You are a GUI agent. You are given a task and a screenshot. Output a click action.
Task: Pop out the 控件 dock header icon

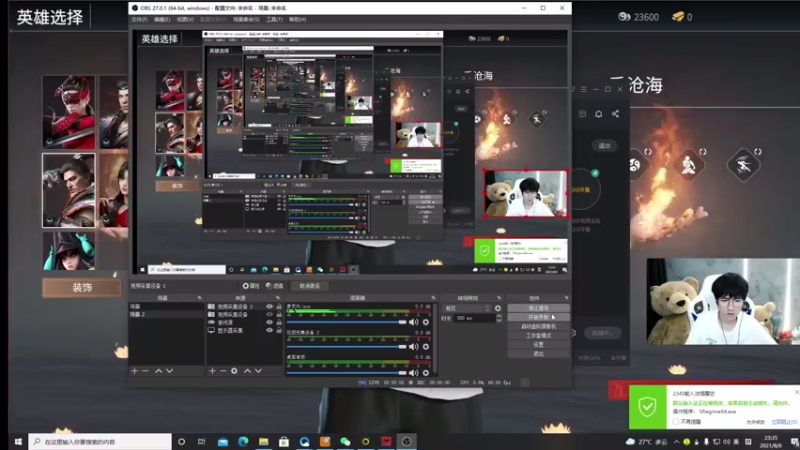566,297
